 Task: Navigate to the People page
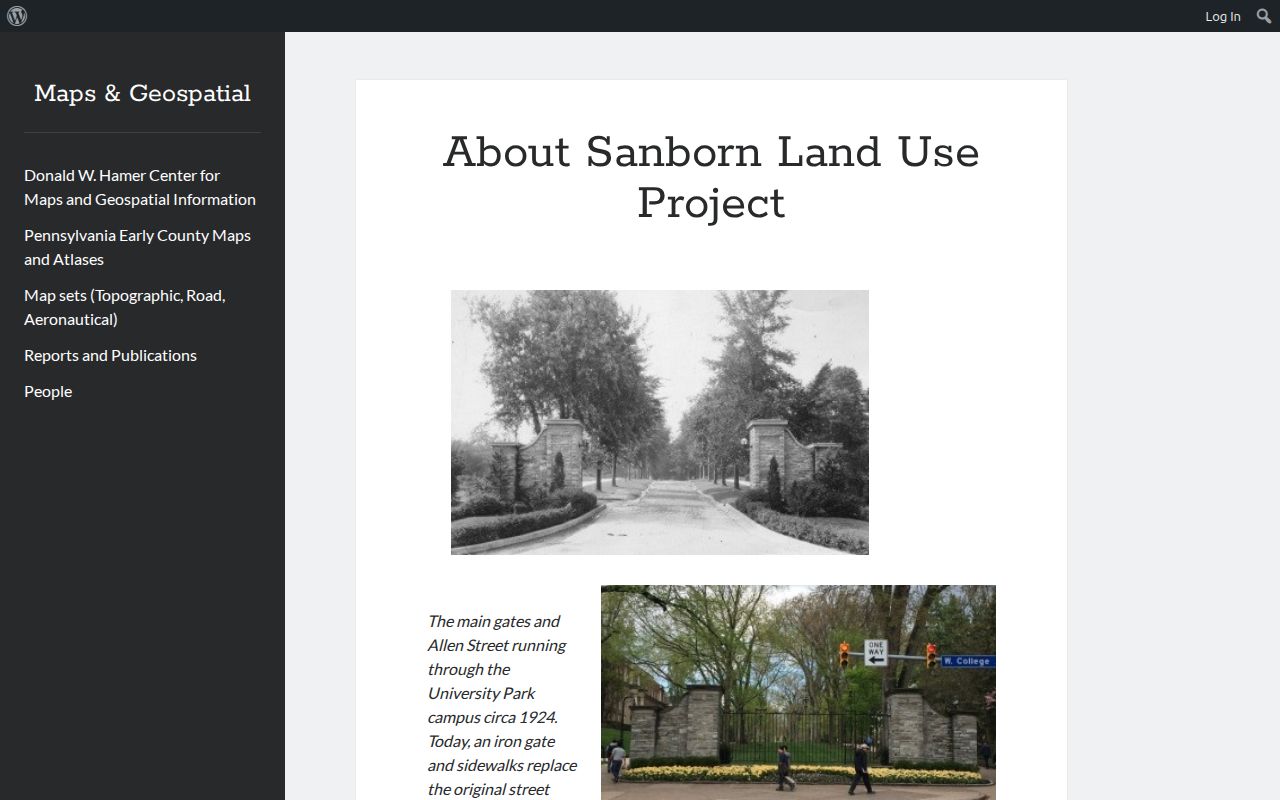coord(48,391)
